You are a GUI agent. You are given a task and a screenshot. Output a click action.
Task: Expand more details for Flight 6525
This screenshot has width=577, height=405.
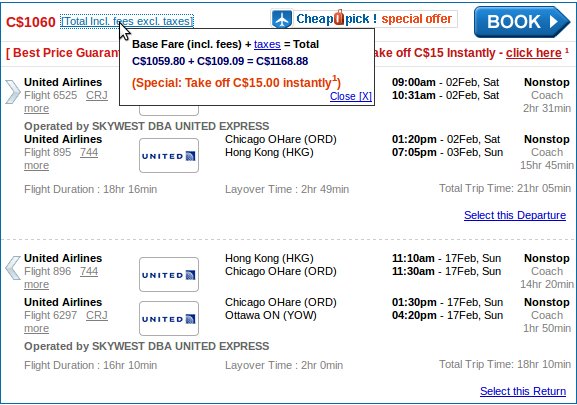36,109
